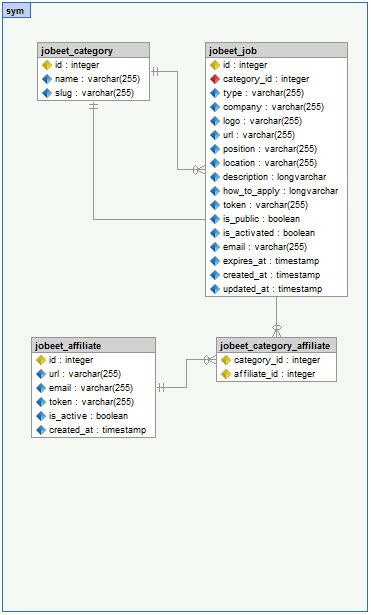371x615 pixels.
Task: Click the yellow primary key icon in jobeet_category
Action: [47, 65]
